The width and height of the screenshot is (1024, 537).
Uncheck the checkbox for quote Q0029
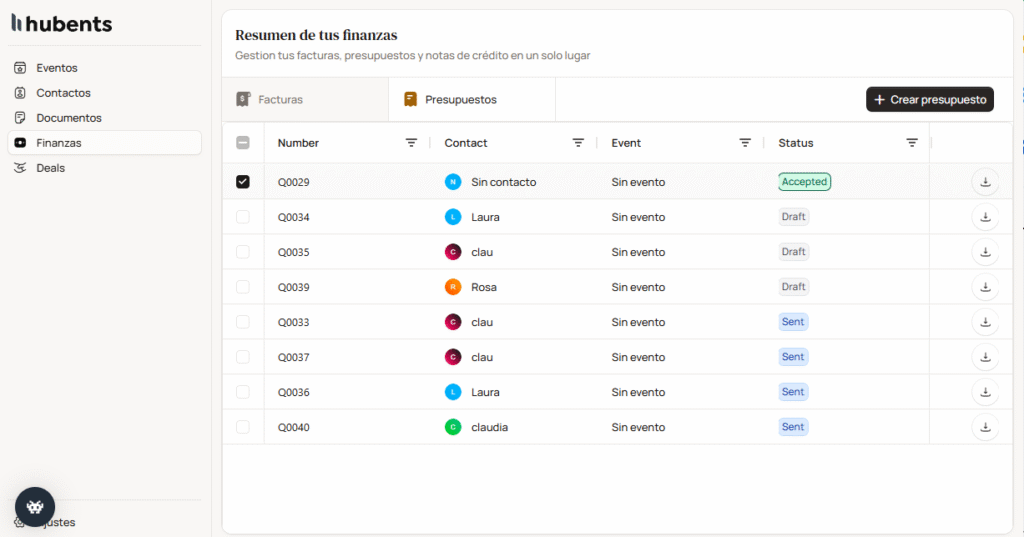point(243,182)
